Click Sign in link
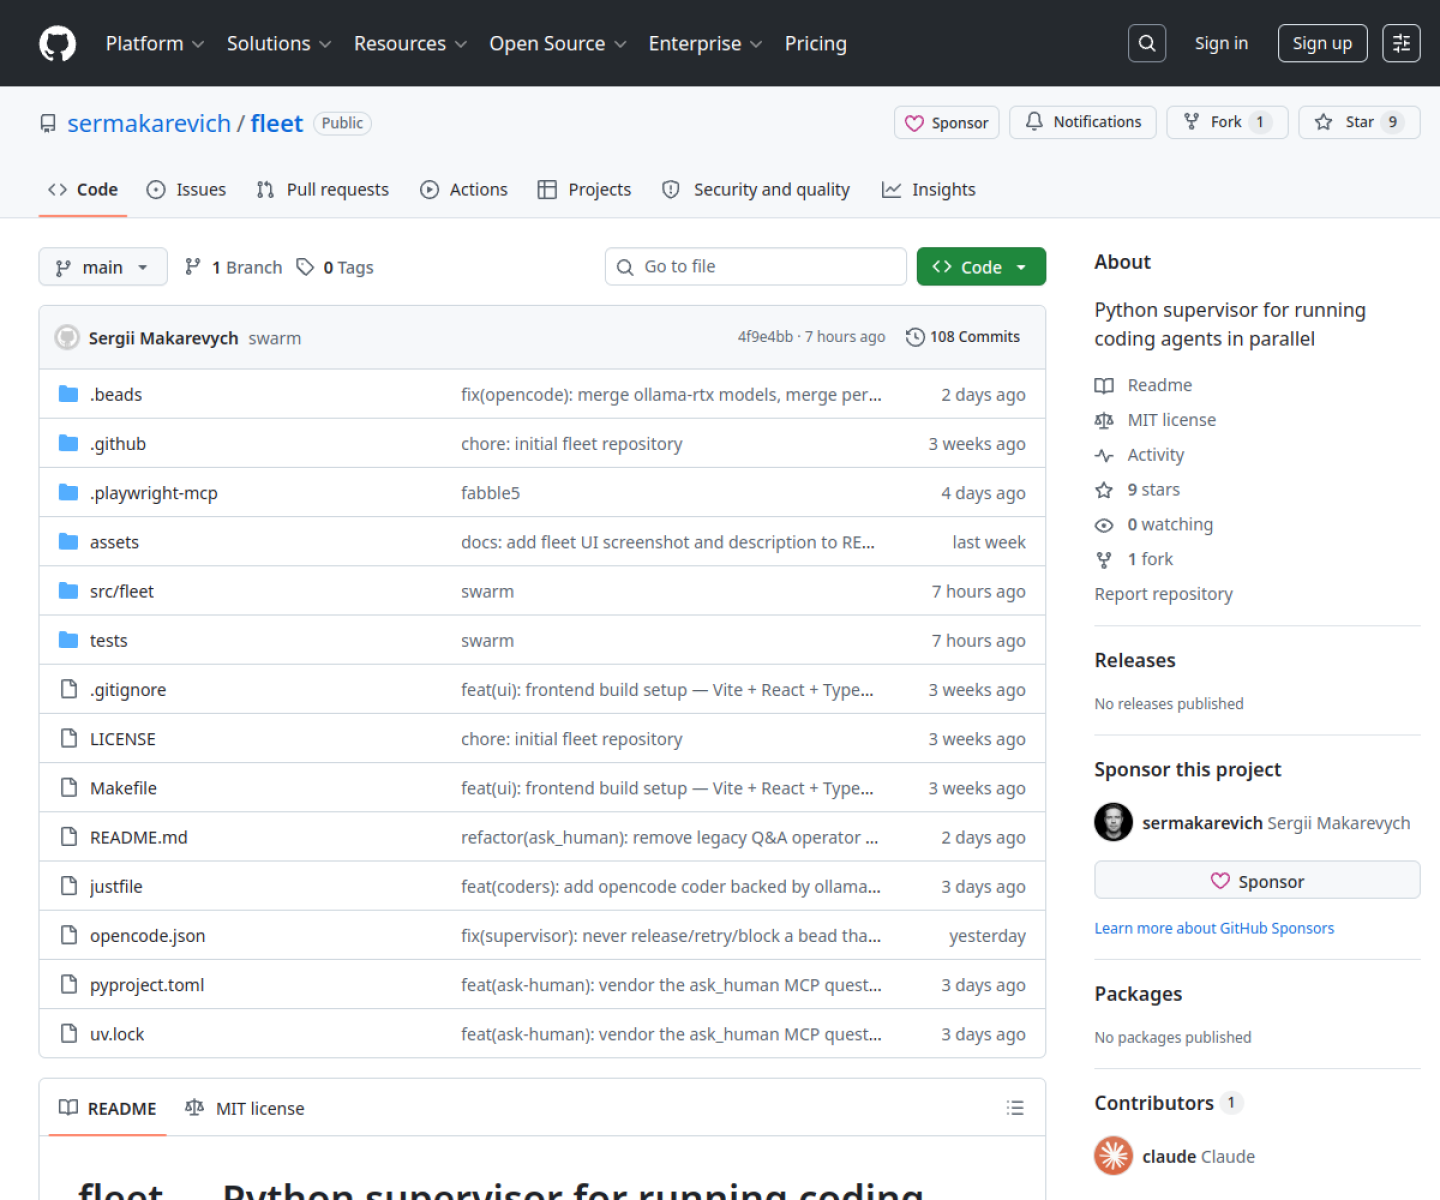Image resolution: width=1440 pixels, height=1200 pixels. point(1221,43)
